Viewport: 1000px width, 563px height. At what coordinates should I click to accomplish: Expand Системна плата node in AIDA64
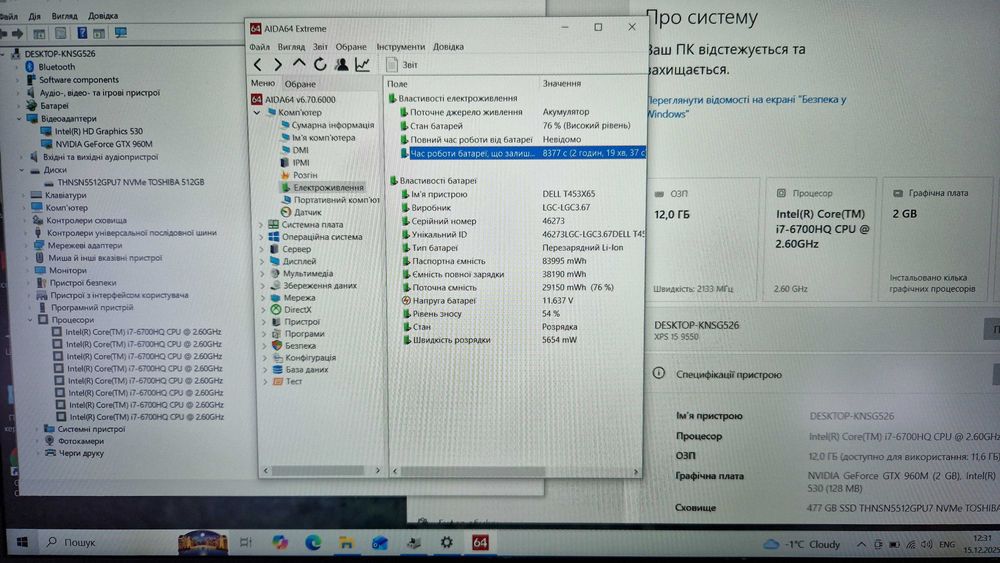(261, 224)
